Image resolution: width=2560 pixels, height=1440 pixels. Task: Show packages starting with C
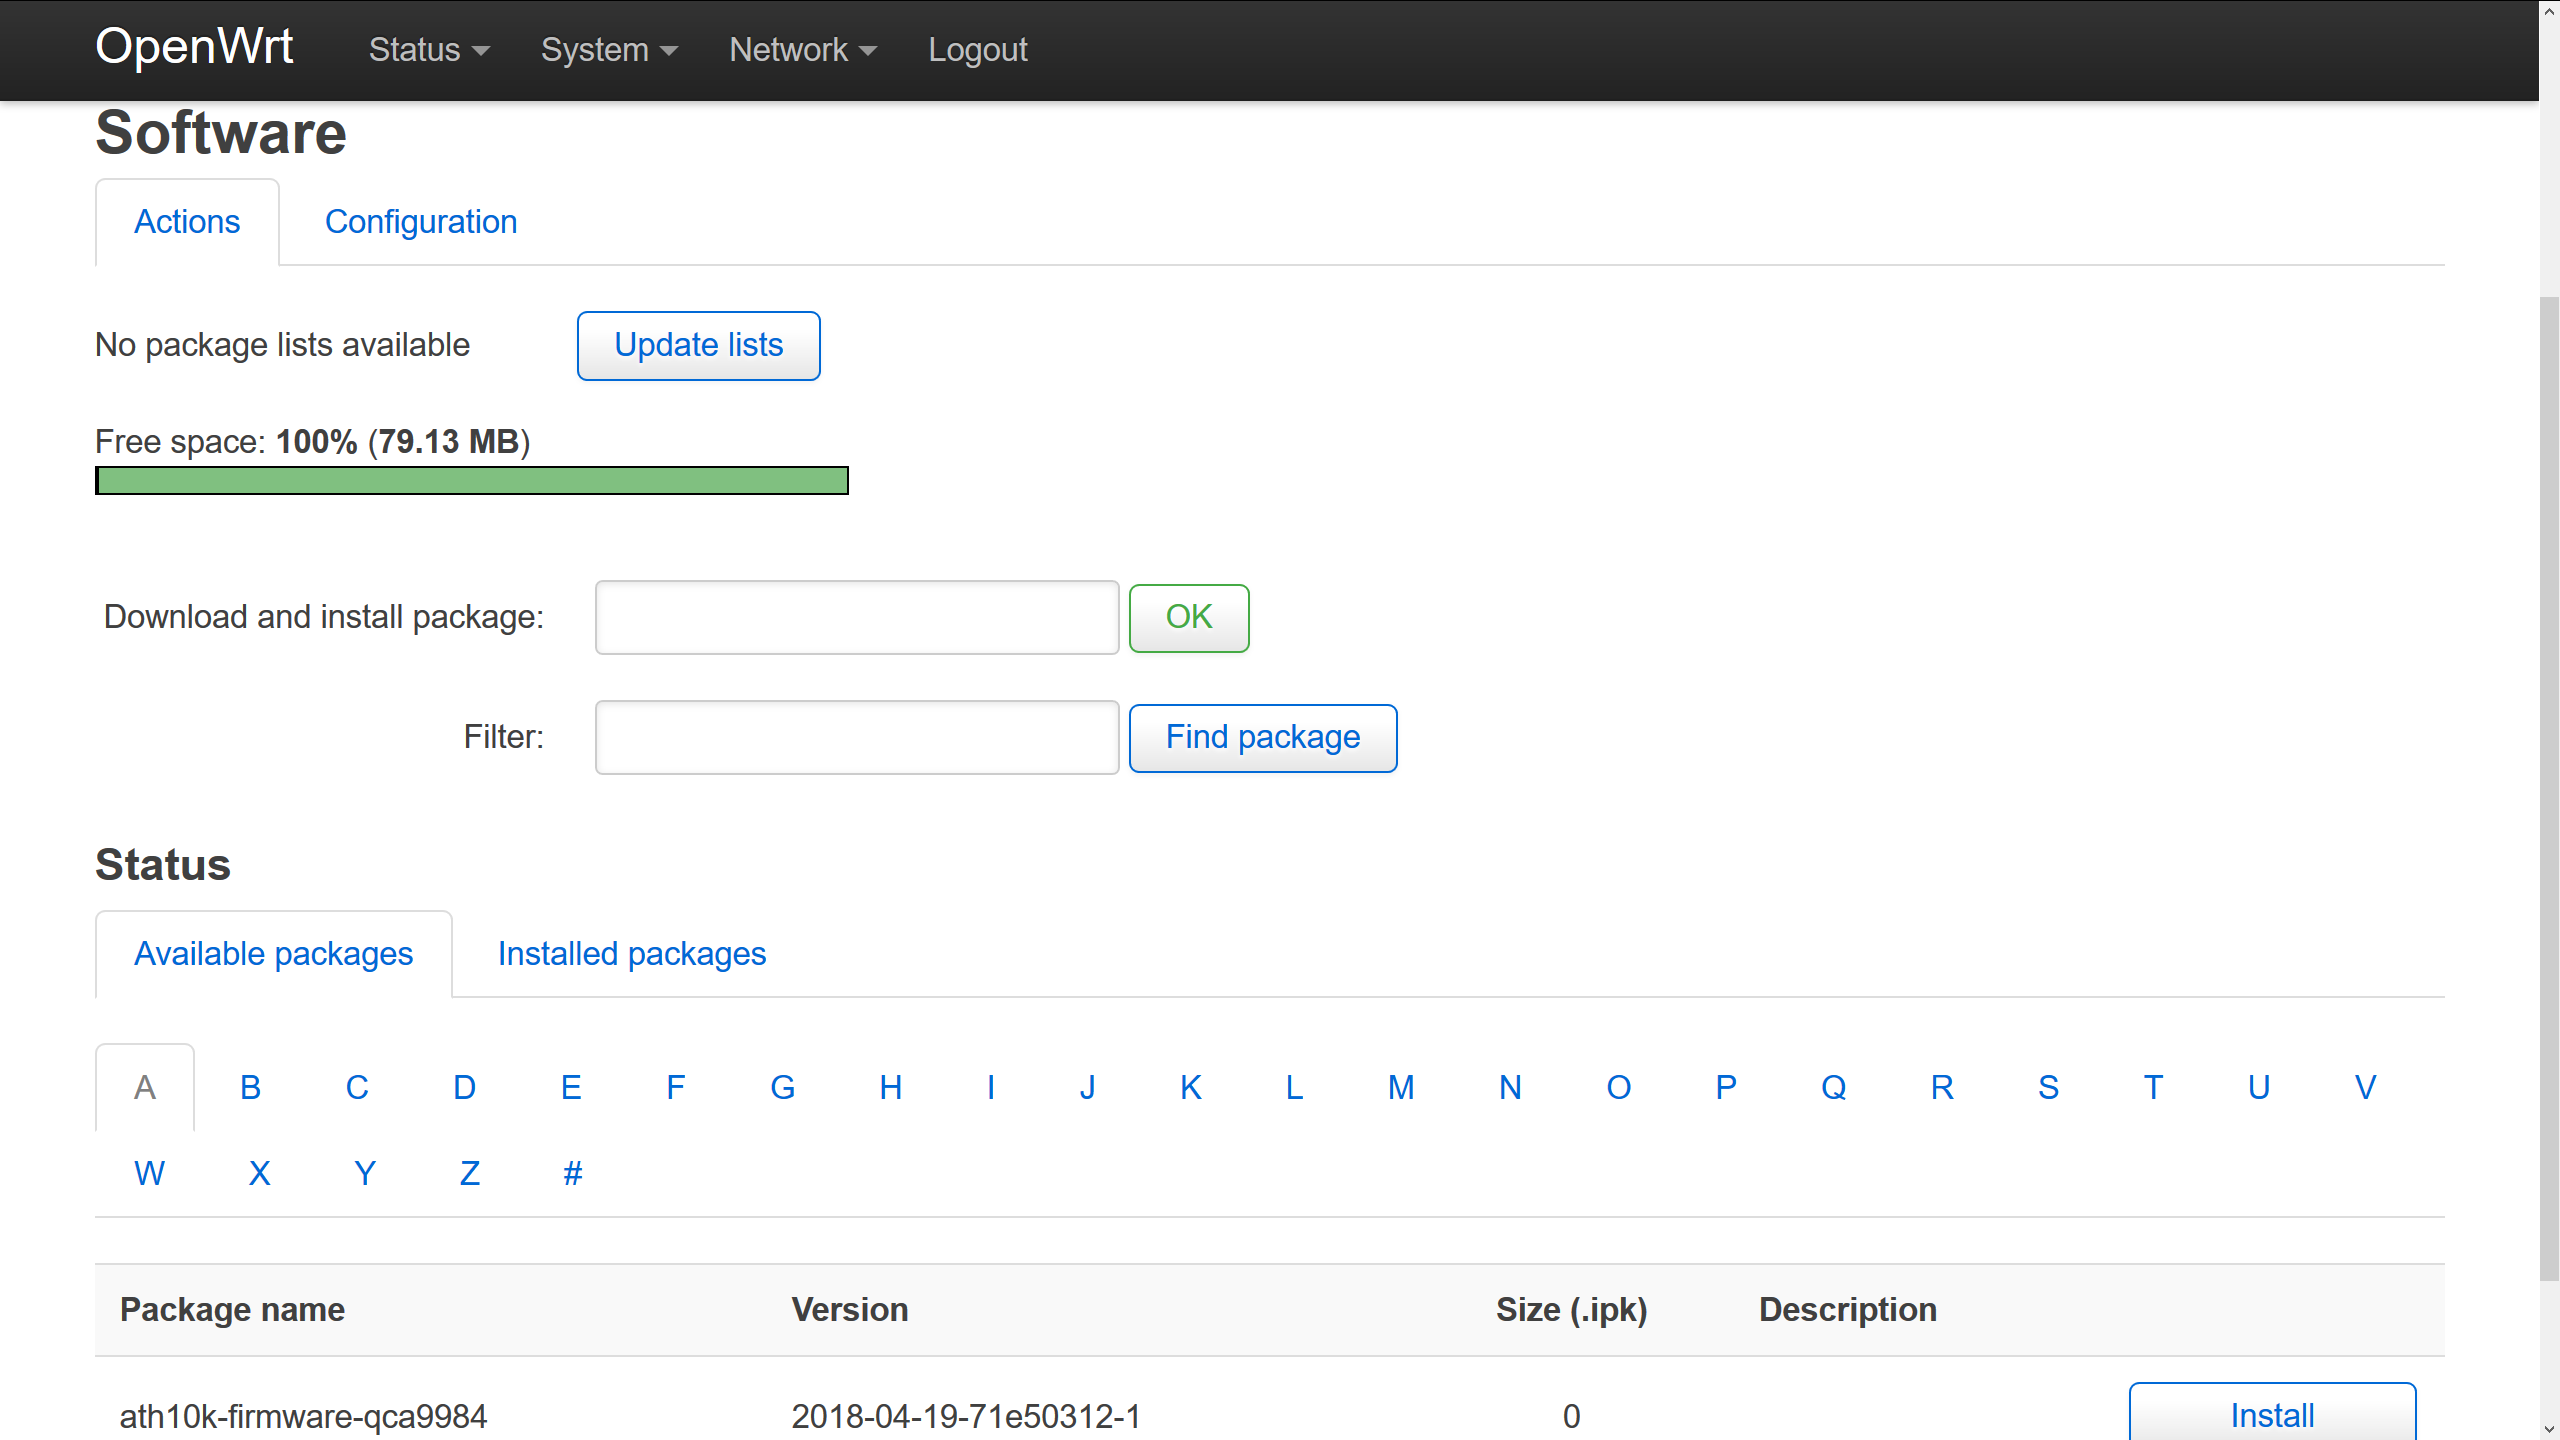coord(357,1088)
